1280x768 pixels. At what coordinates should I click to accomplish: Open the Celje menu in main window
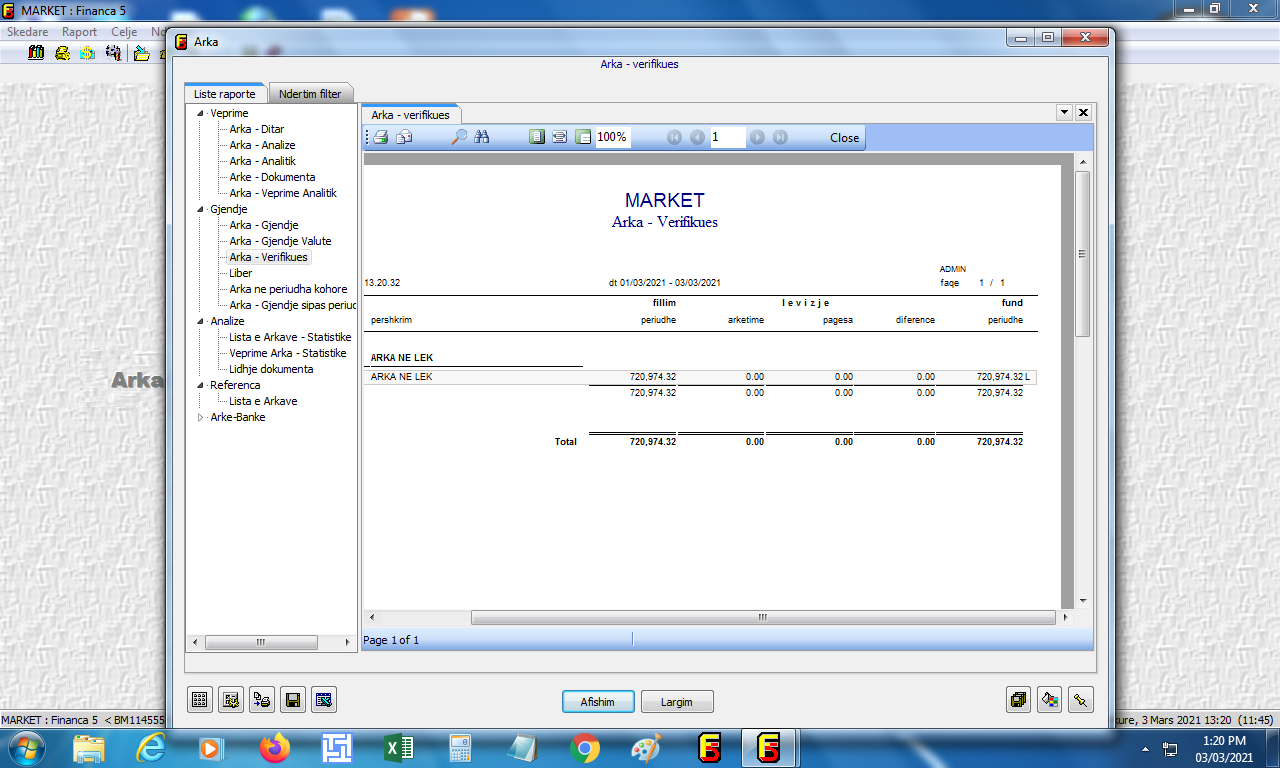125,32
